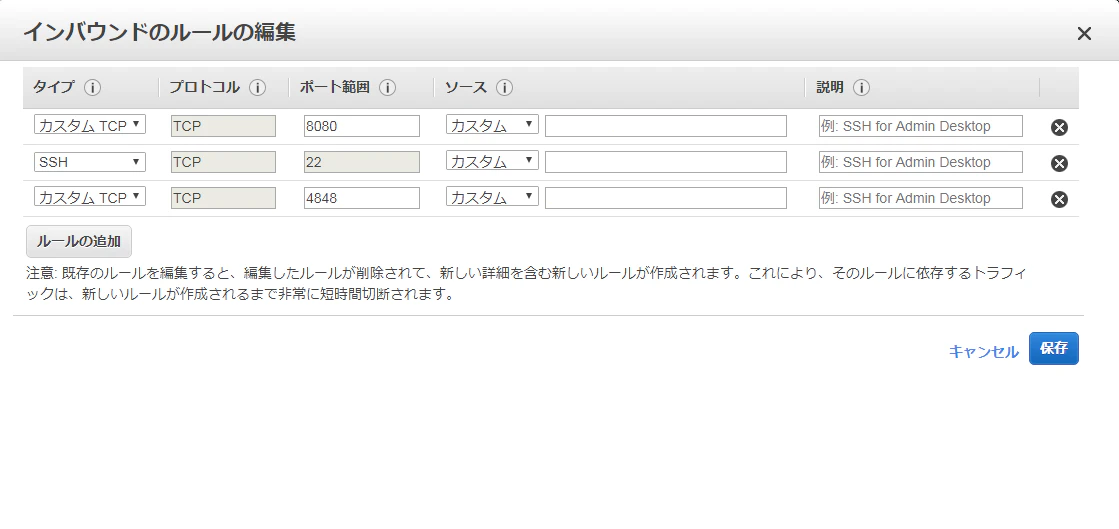Click the info icon next to ソース

click(x=505, y=88)
